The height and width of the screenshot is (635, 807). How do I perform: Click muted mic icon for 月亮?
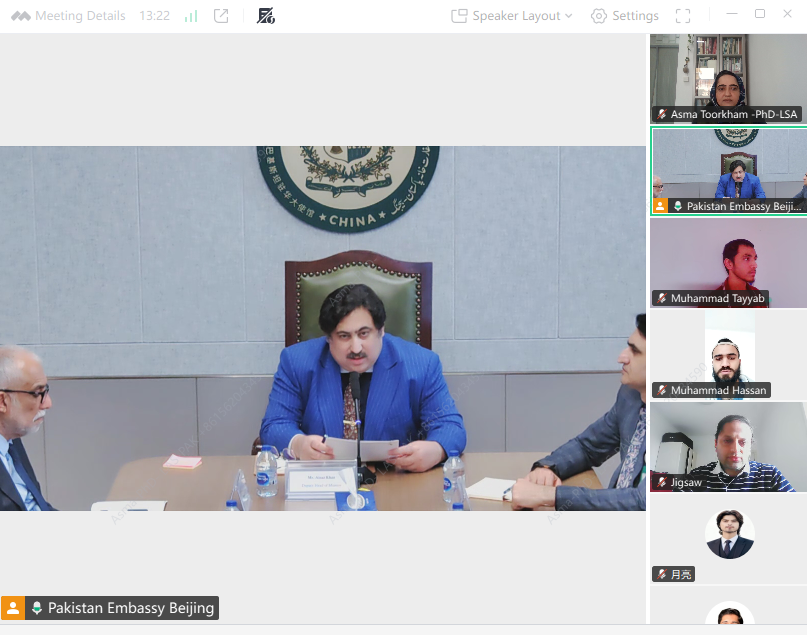[662, 574]
